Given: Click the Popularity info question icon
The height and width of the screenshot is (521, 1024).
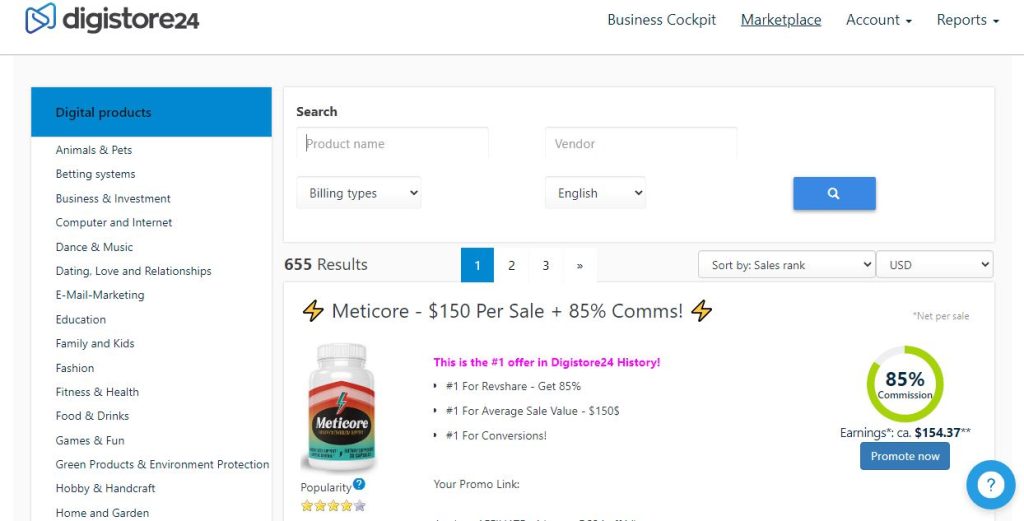Looking at the screenshot, I should click(x=359, y=485).
